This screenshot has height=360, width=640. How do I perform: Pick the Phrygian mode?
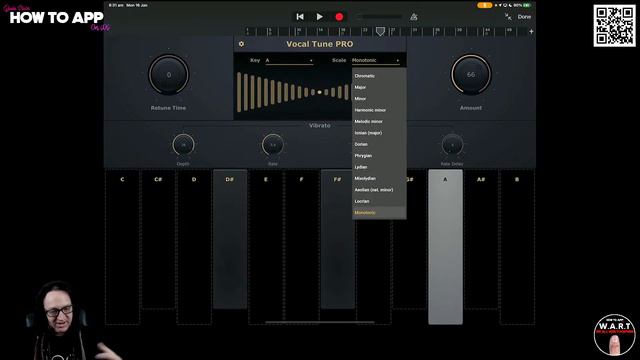pos(379,156)
